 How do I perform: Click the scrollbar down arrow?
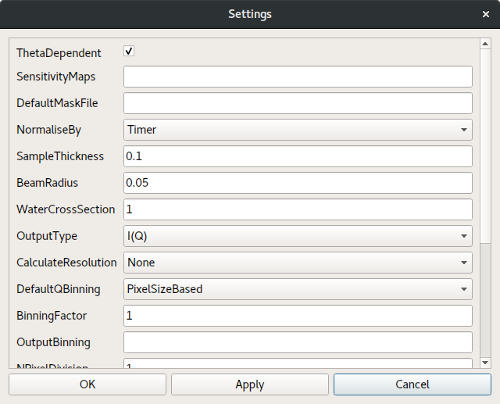point(485,362)
